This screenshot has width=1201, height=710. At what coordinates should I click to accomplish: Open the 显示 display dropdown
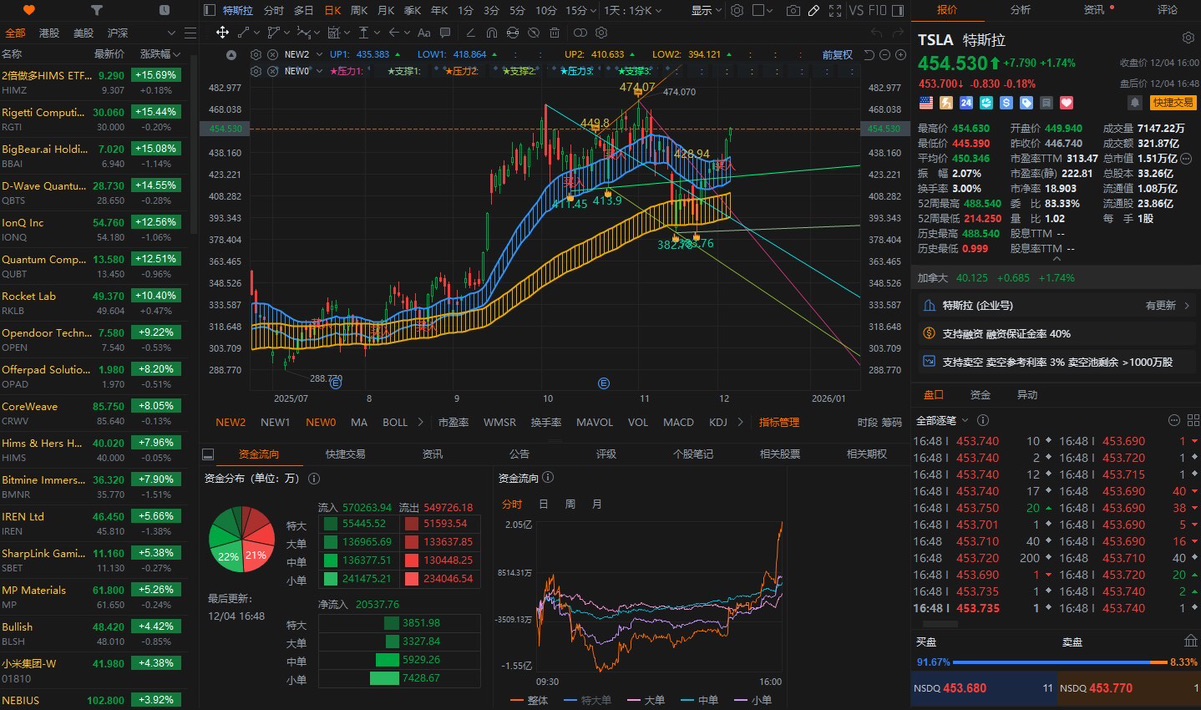tap(706, 10)
